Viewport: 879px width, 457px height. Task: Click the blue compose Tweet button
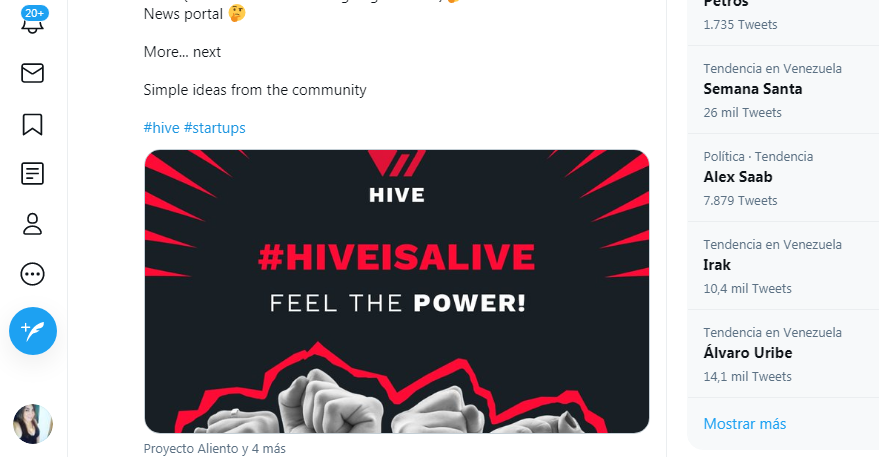33,331
